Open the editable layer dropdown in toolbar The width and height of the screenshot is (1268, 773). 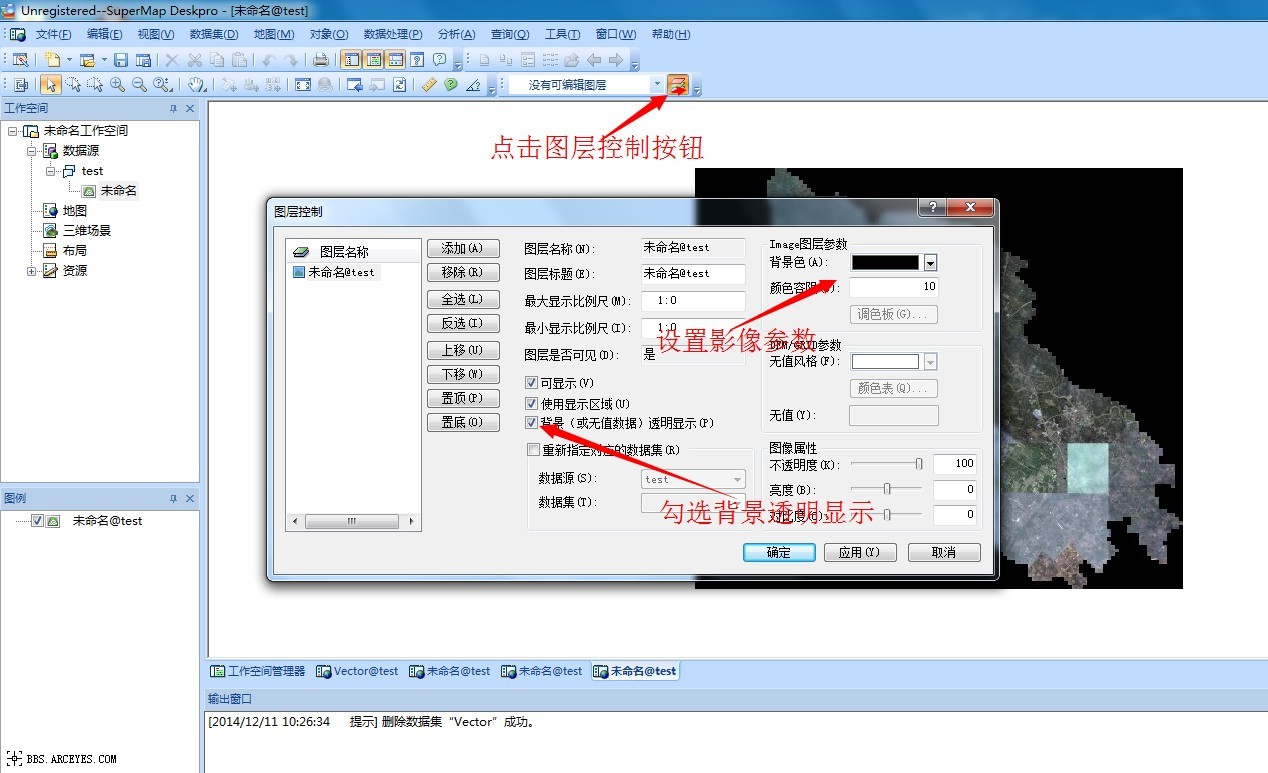point(657,85)
